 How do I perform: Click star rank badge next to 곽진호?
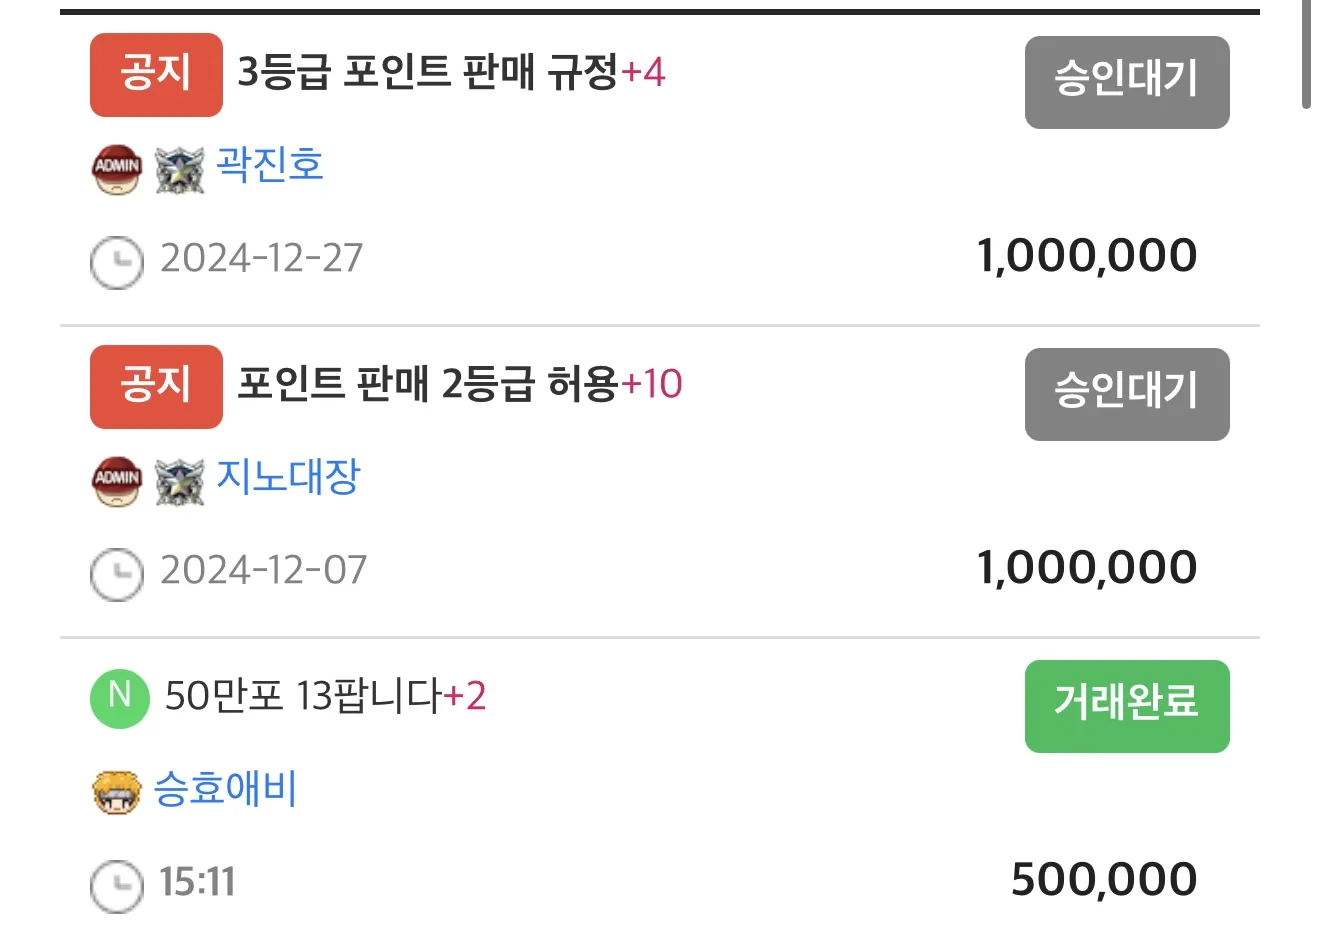click(180, 169)
